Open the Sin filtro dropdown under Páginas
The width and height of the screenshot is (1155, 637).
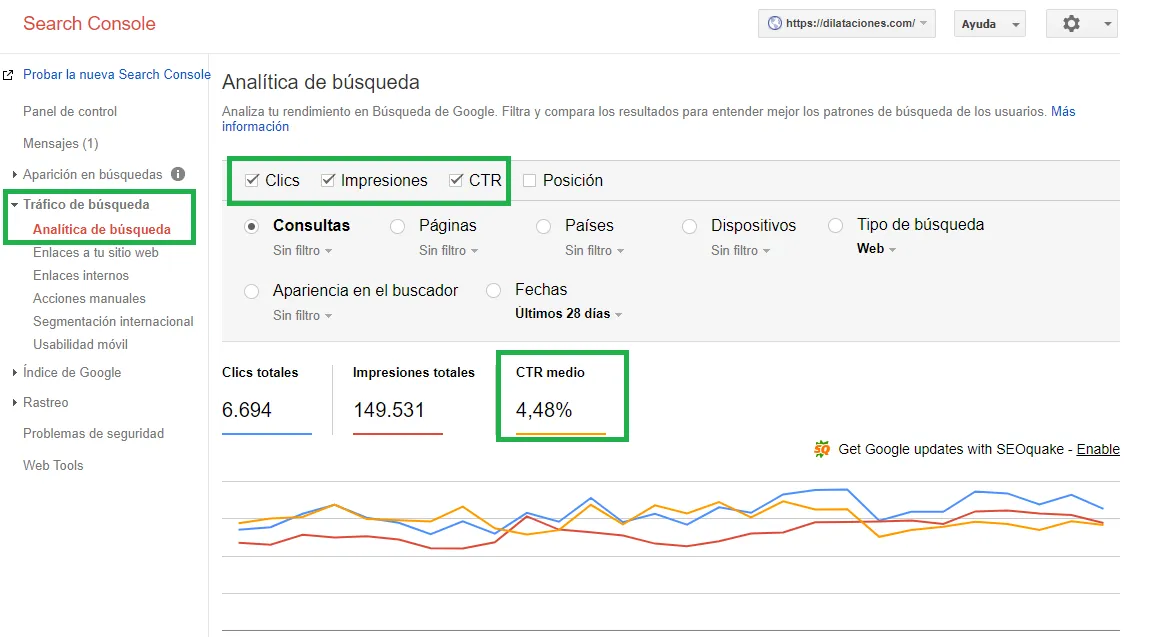pos(449,250)
